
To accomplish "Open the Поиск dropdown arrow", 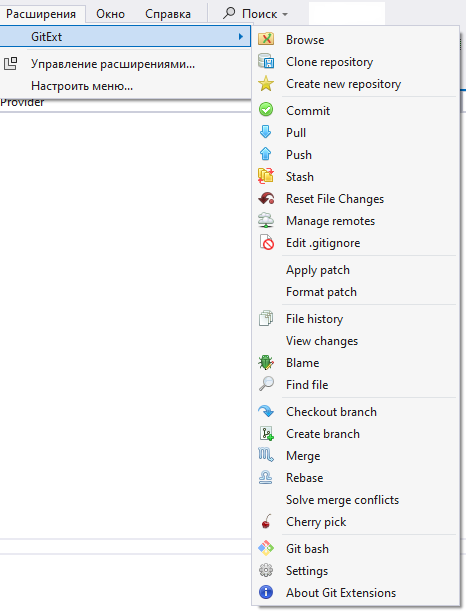I will pos(285,14).
